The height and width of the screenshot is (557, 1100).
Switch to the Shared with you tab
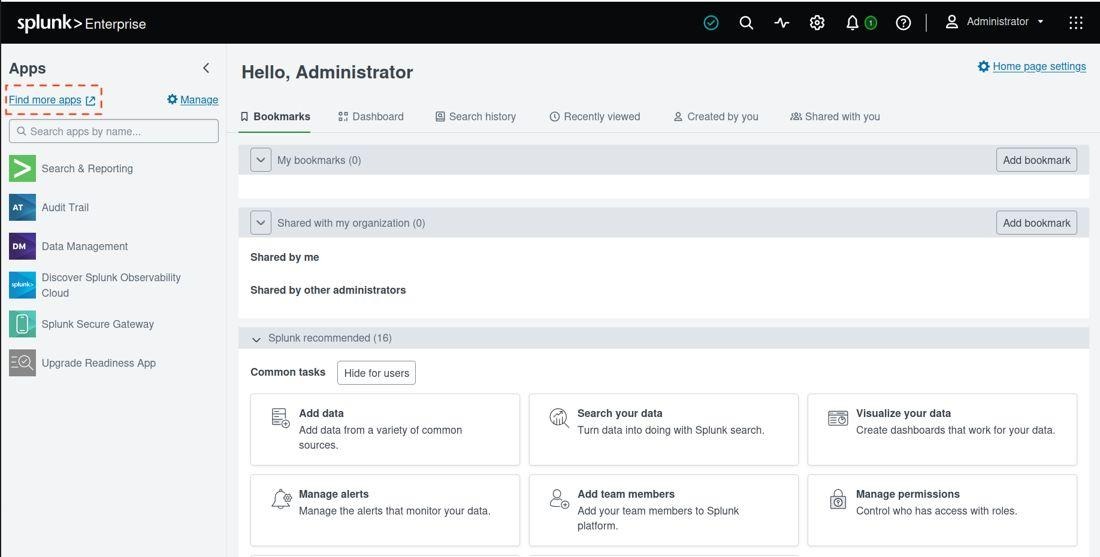835,116
